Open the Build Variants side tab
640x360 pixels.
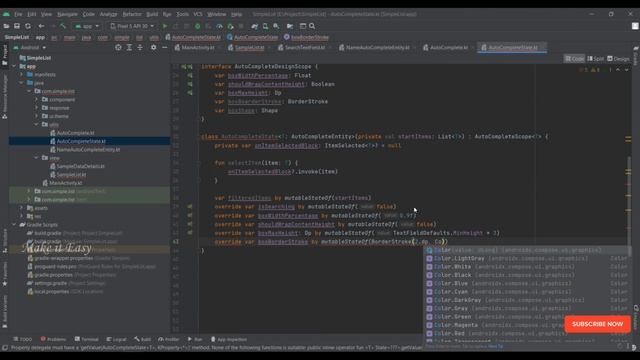(x=4, y=312)
